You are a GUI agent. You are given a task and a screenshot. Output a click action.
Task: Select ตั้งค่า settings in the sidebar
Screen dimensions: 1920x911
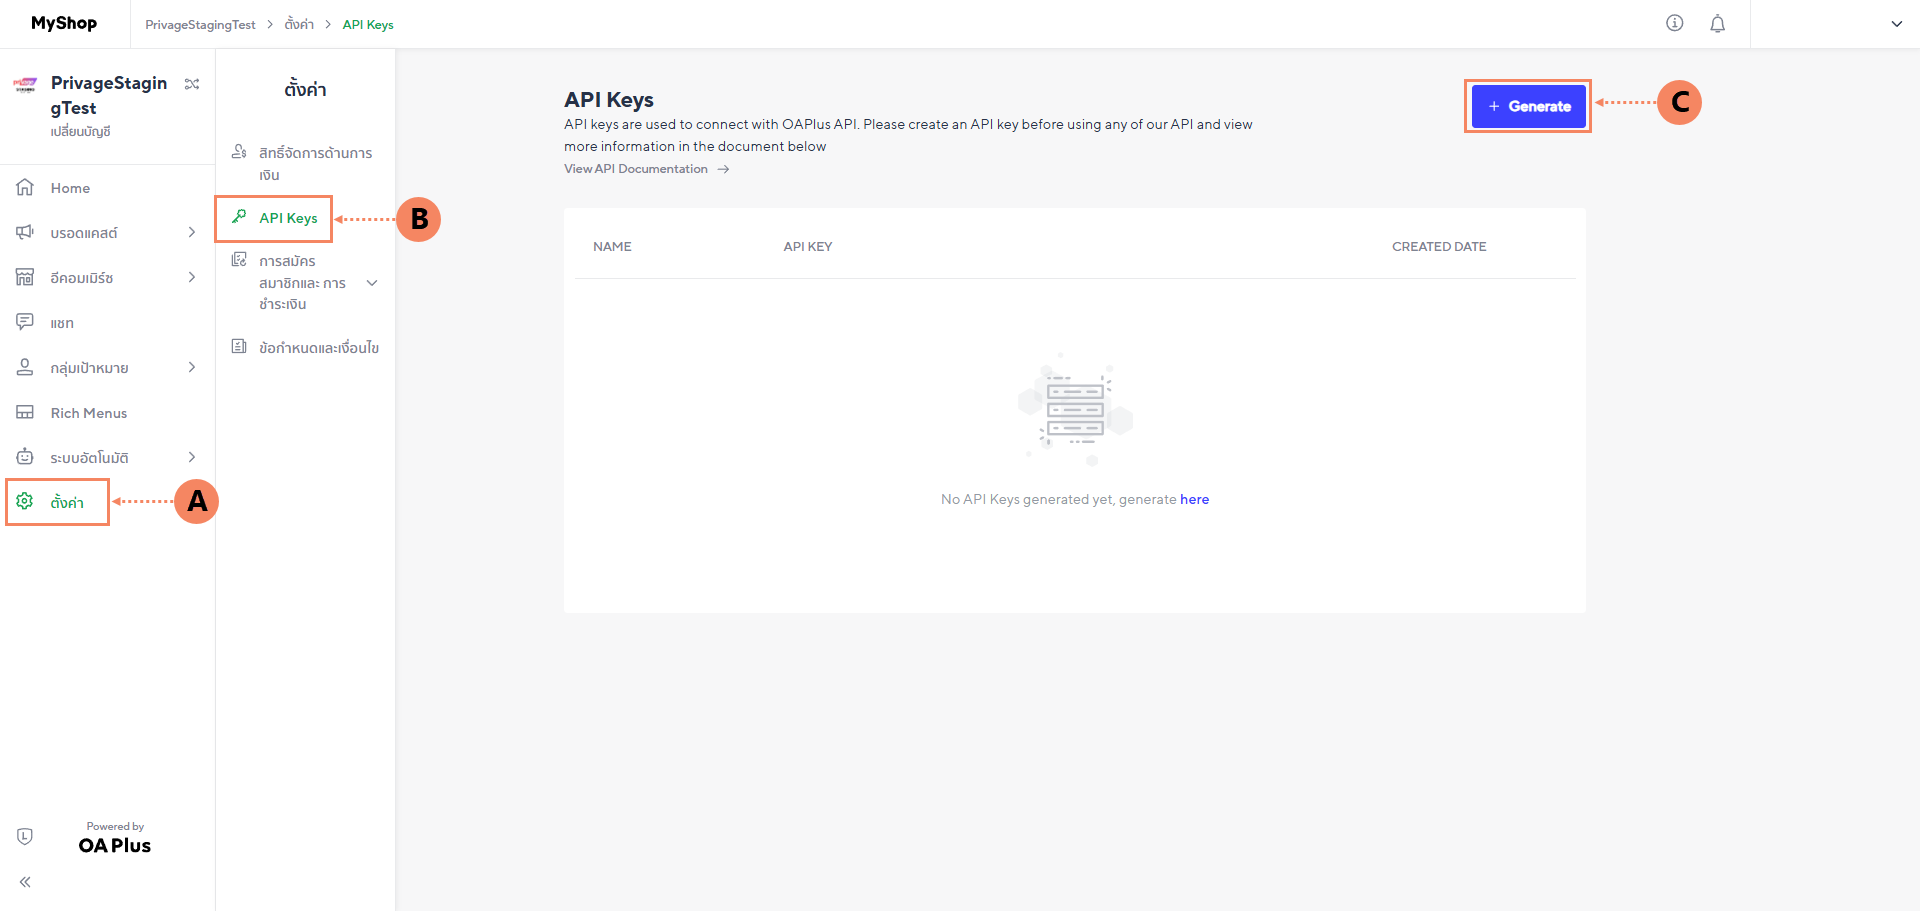[x=67, y=502]
